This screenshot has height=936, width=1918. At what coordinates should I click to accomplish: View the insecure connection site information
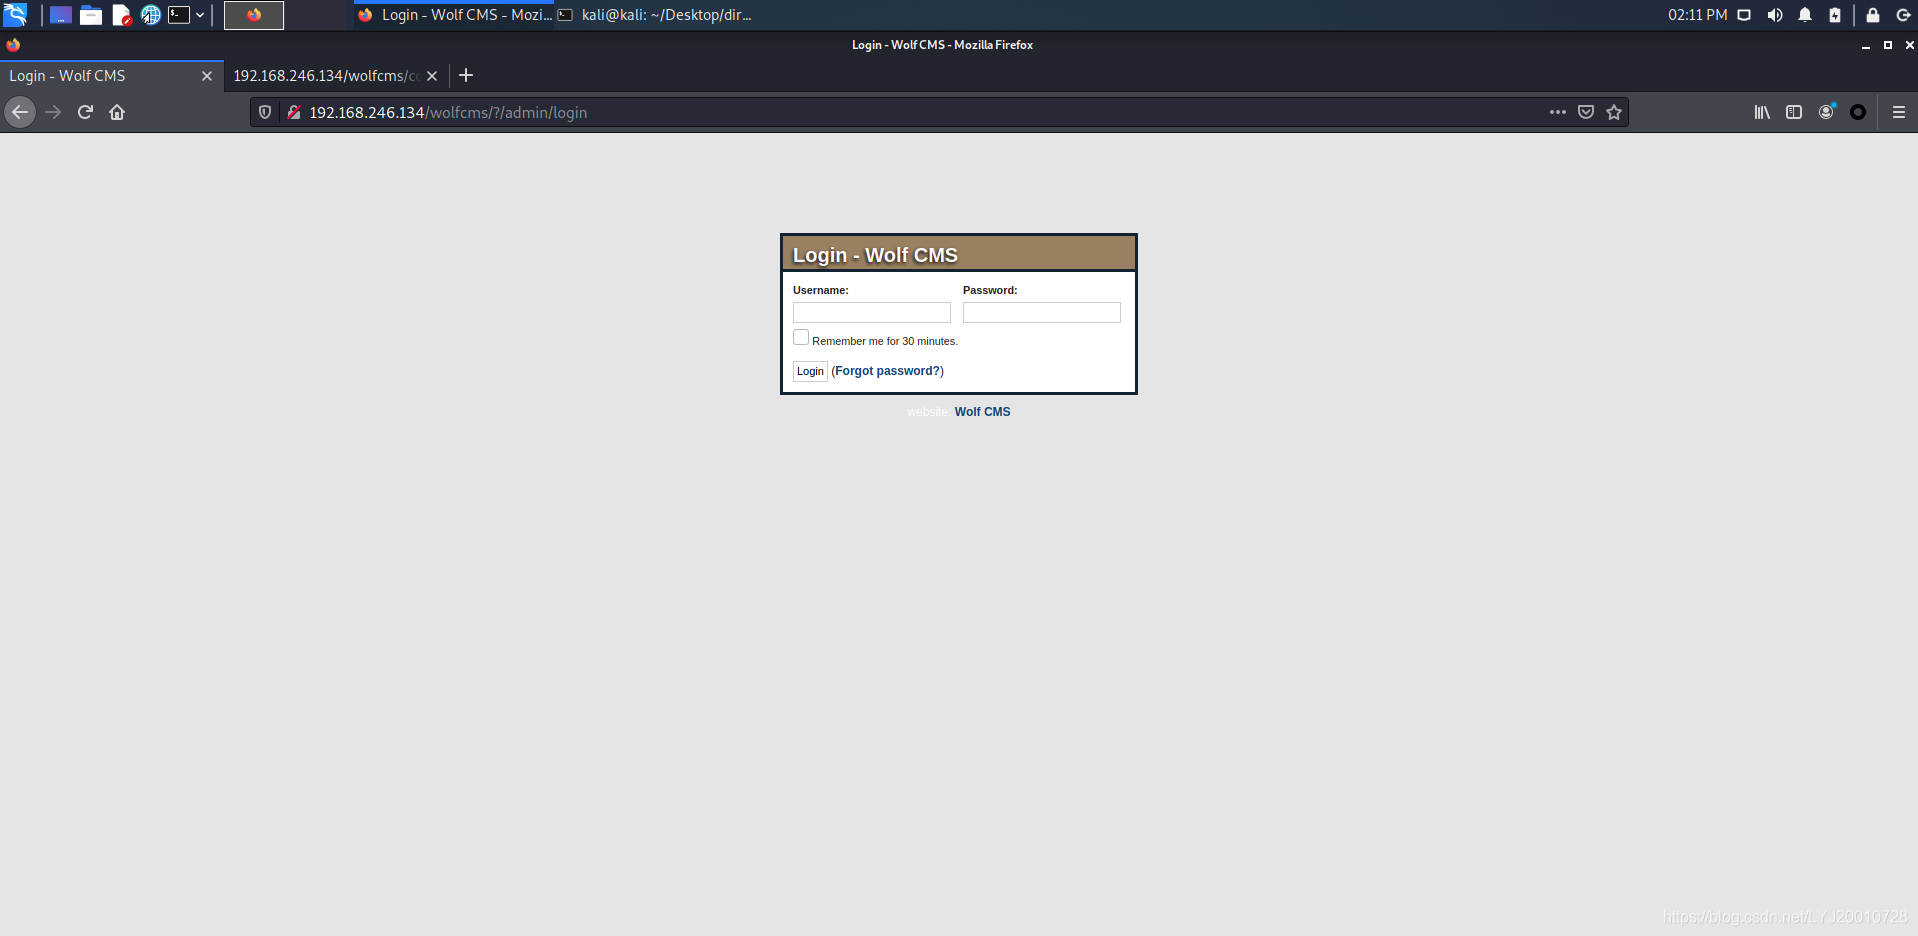point(294,112)
